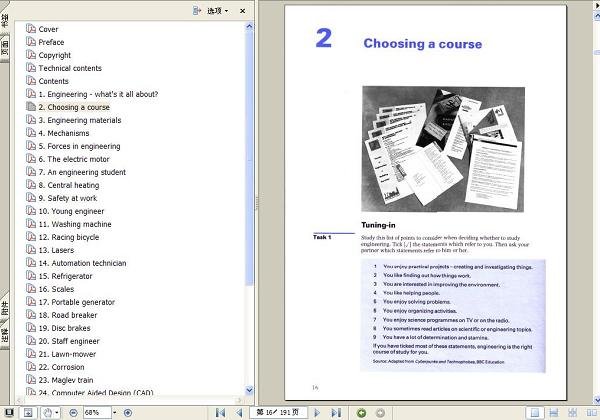Open the 页面 pages side tab
600x420 pixels.
point(6,45)
